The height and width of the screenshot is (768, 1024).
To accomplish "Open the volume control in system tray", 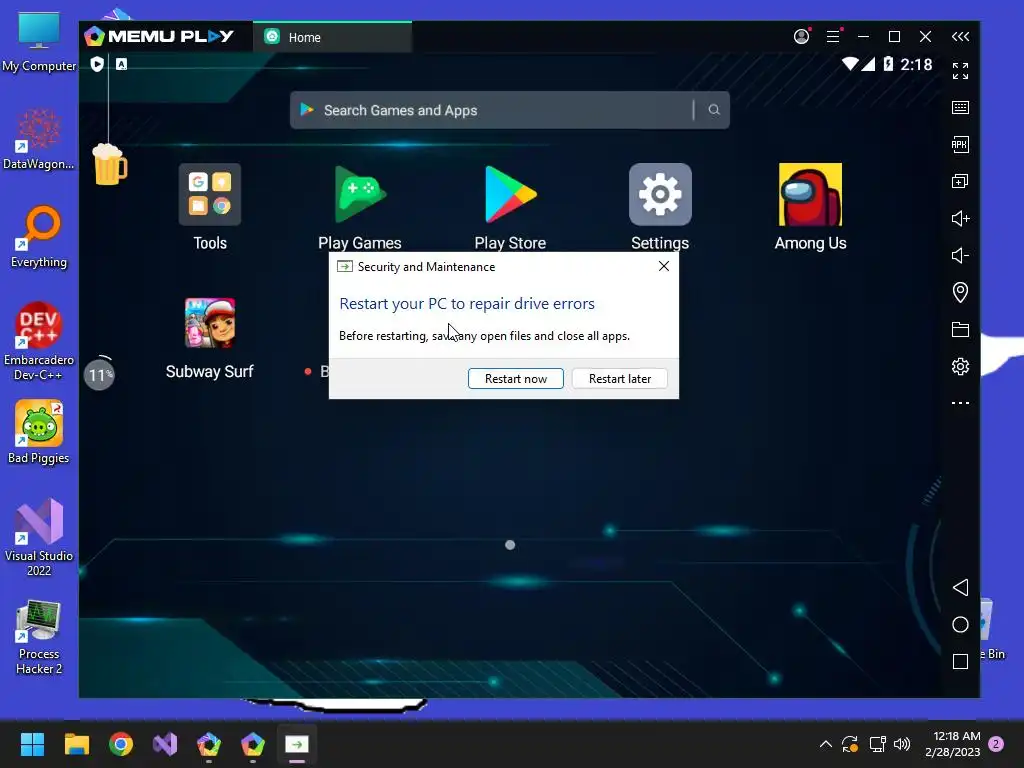I will 902,744.
